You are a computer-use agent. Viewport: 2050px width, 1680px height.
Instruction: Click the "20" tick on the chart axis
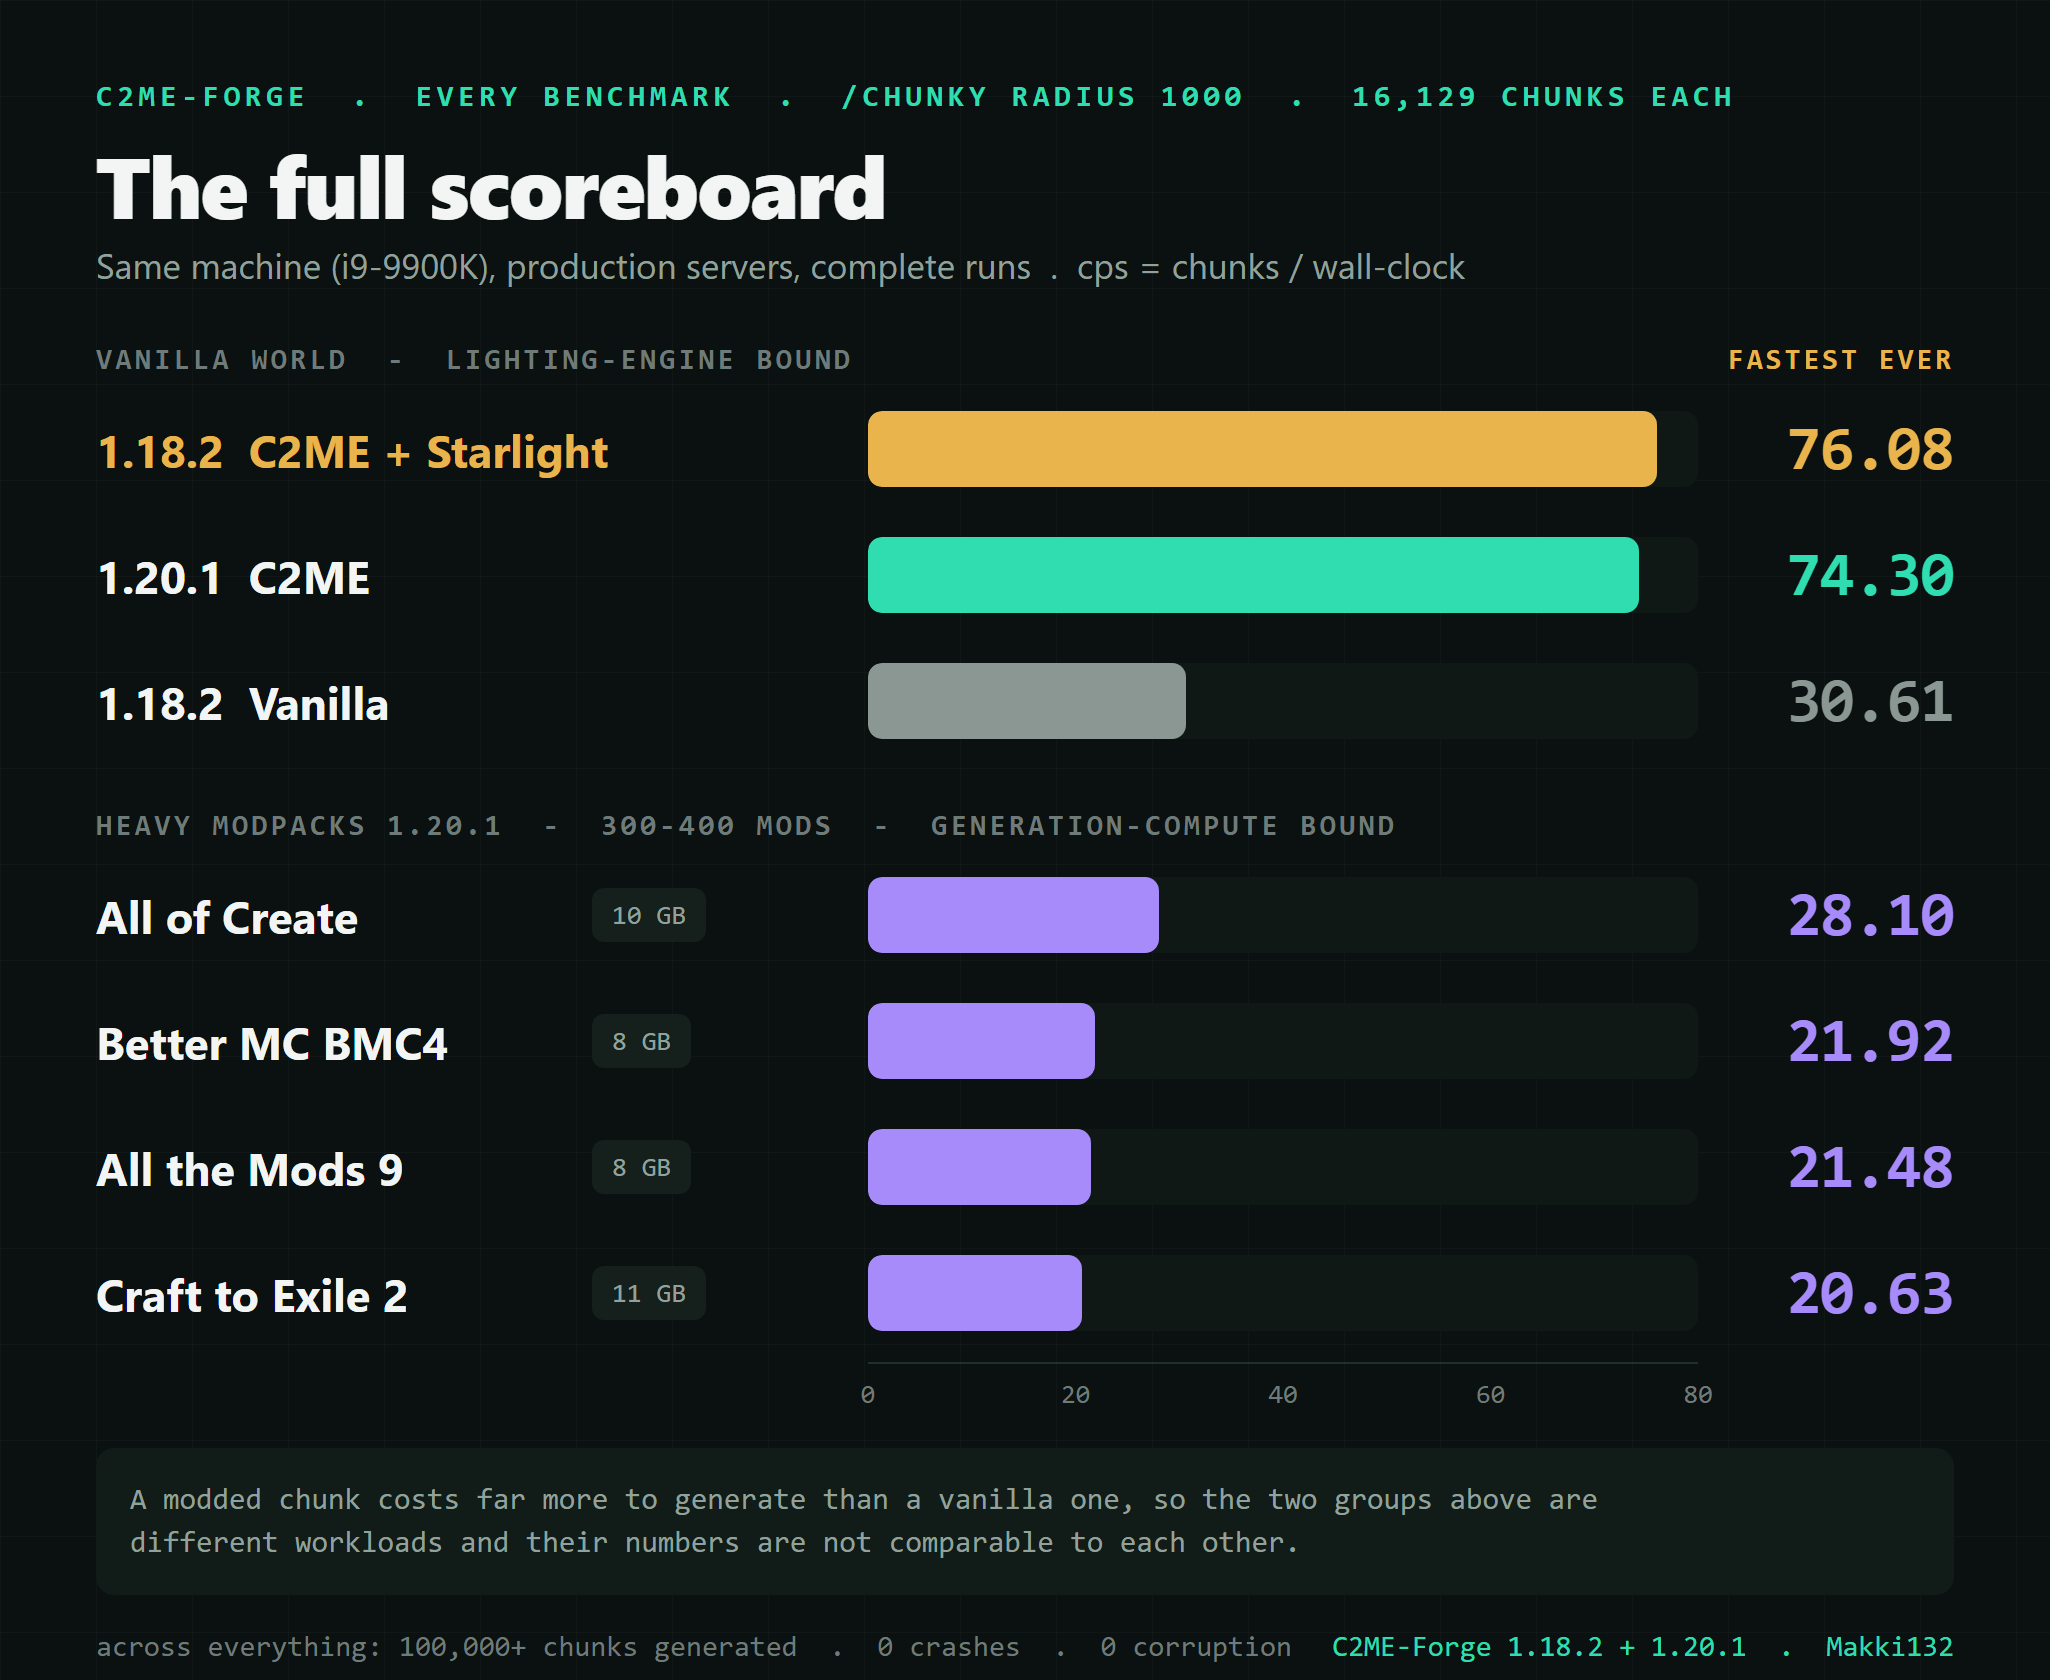click(x=1075, y=1395)
